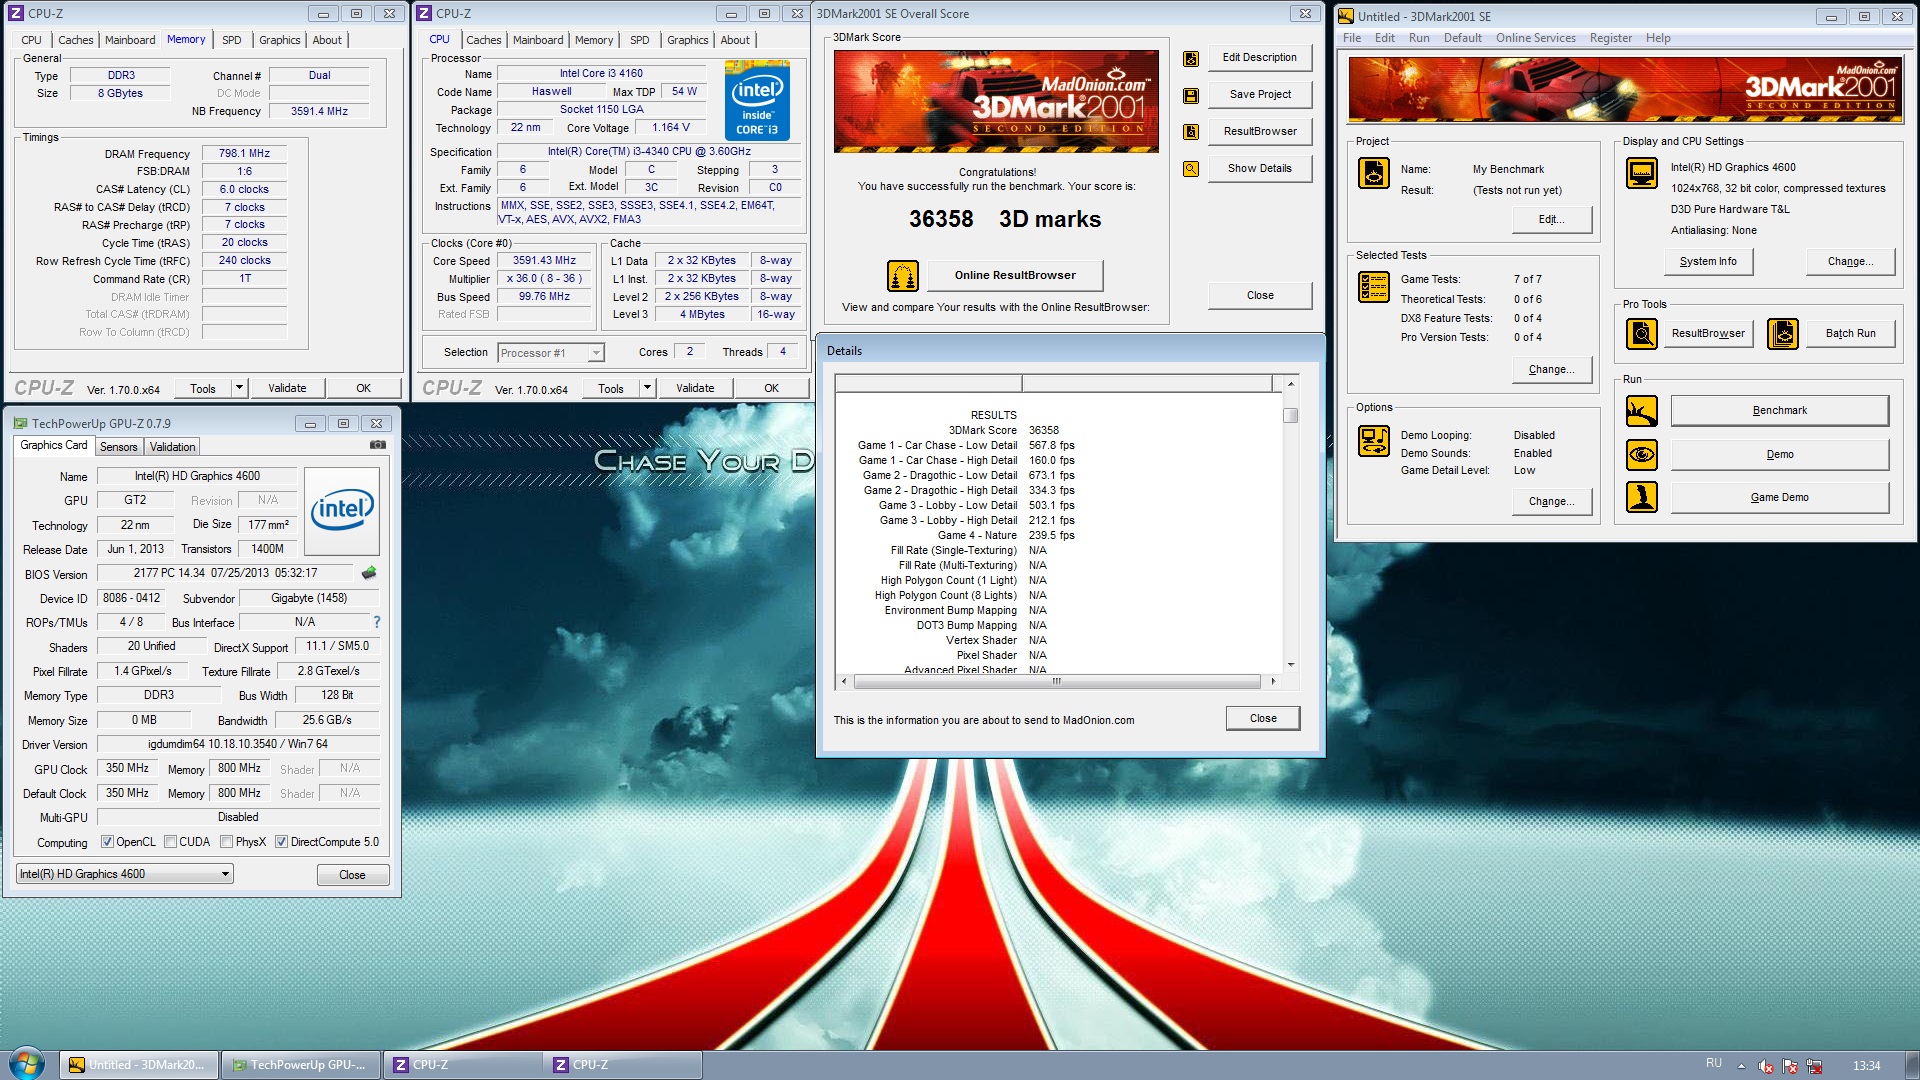This screenshot has height=1080, width=1920.
Task: Click Close button in Details dialog
Action: point(1263,718)
